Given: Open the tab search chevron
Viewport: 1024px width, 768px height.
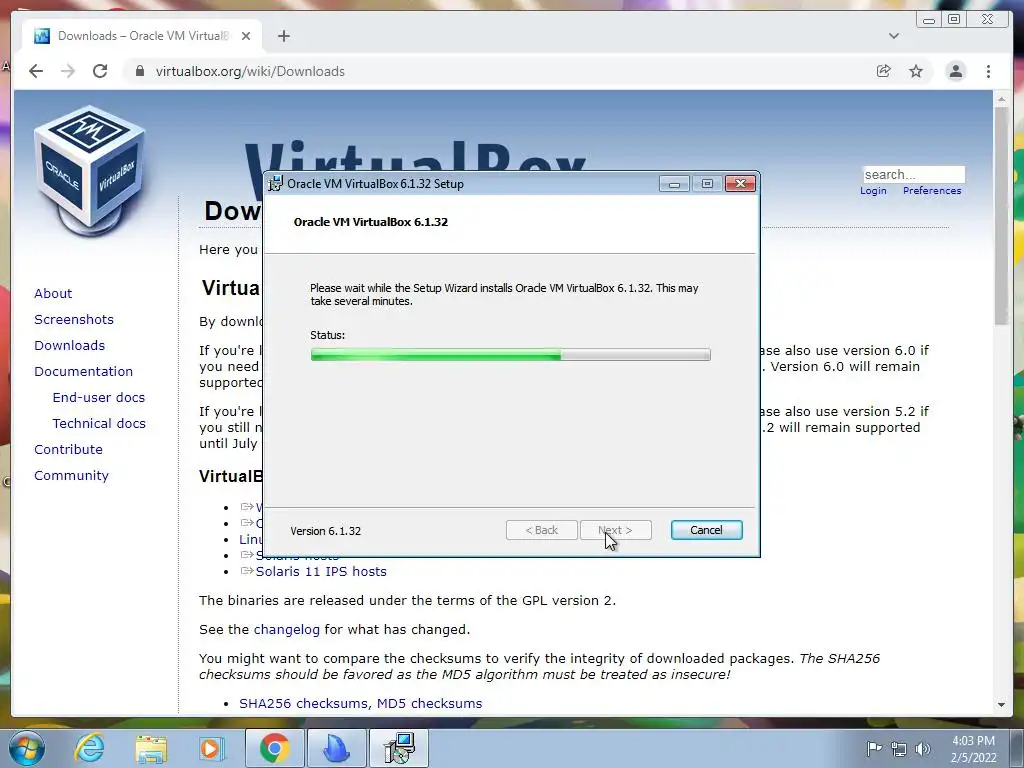Looking at the screenshot, I should pyautogui.click(x=893, y=36).
